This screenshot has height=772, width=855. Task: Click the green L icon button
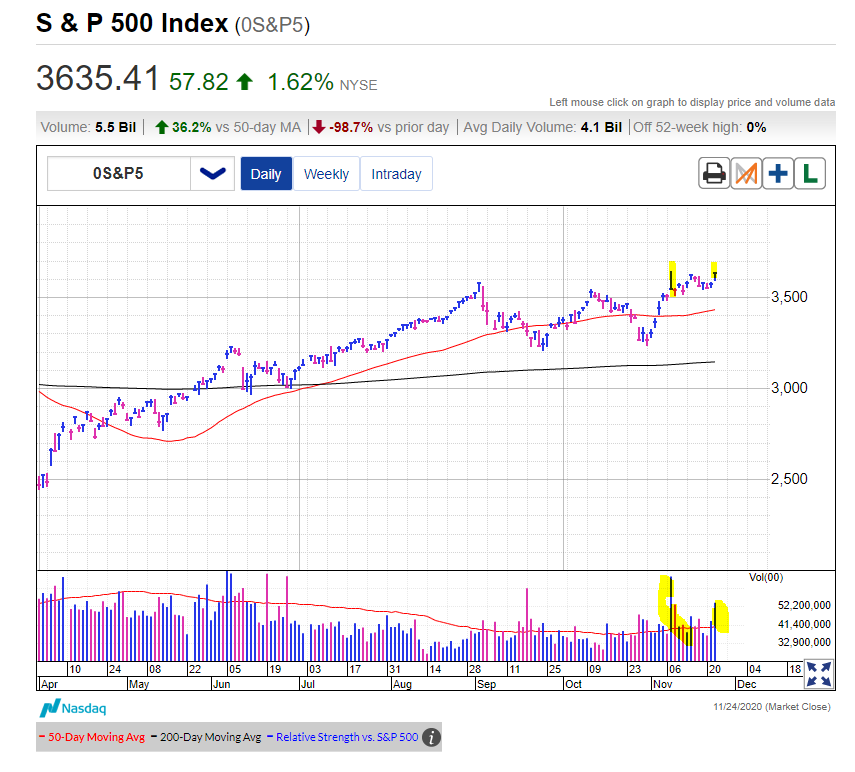point(809,173)
